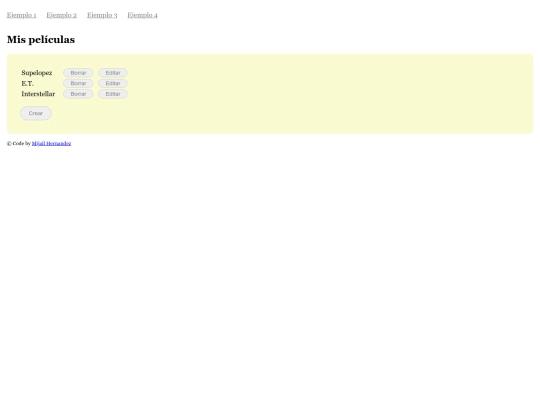Edit the E.T. movie entry
This screenshot has width=540, height=405.
tap(113, 83)
